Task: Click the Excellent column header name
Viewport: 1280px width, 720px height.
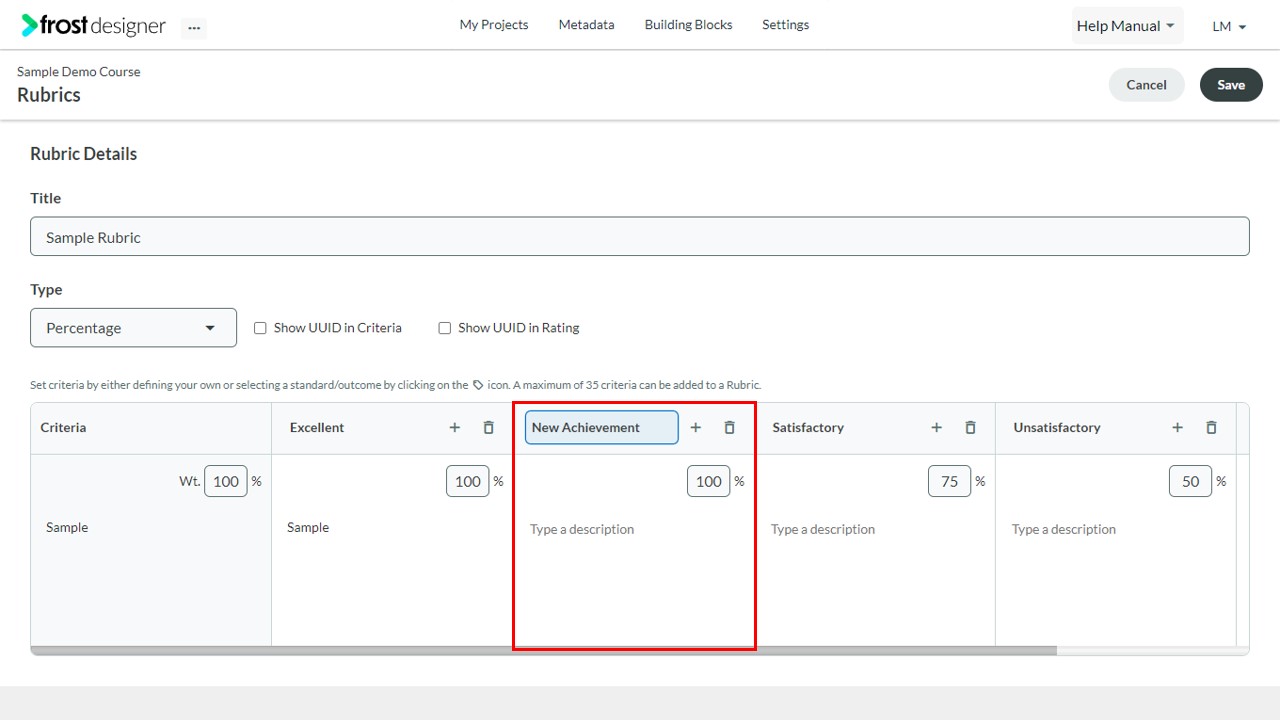Action: pyautogui.click(x=317, y=427)
